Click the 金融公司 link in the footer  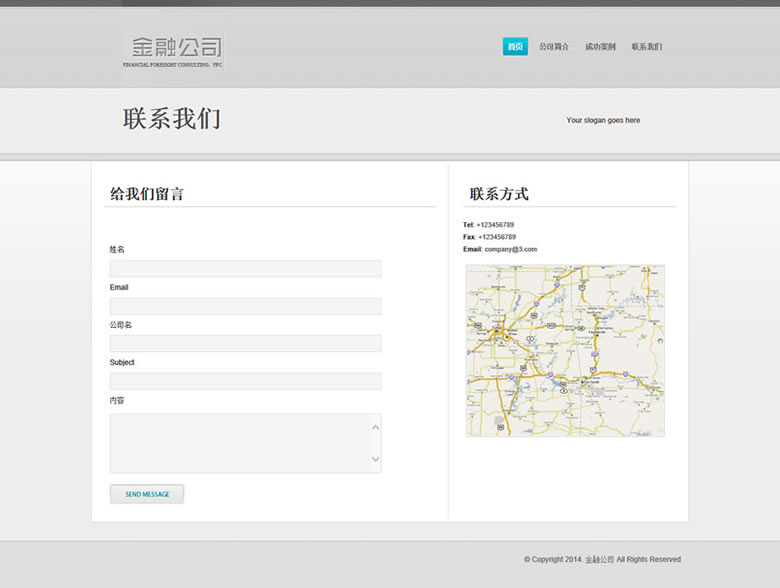point(600,560)
